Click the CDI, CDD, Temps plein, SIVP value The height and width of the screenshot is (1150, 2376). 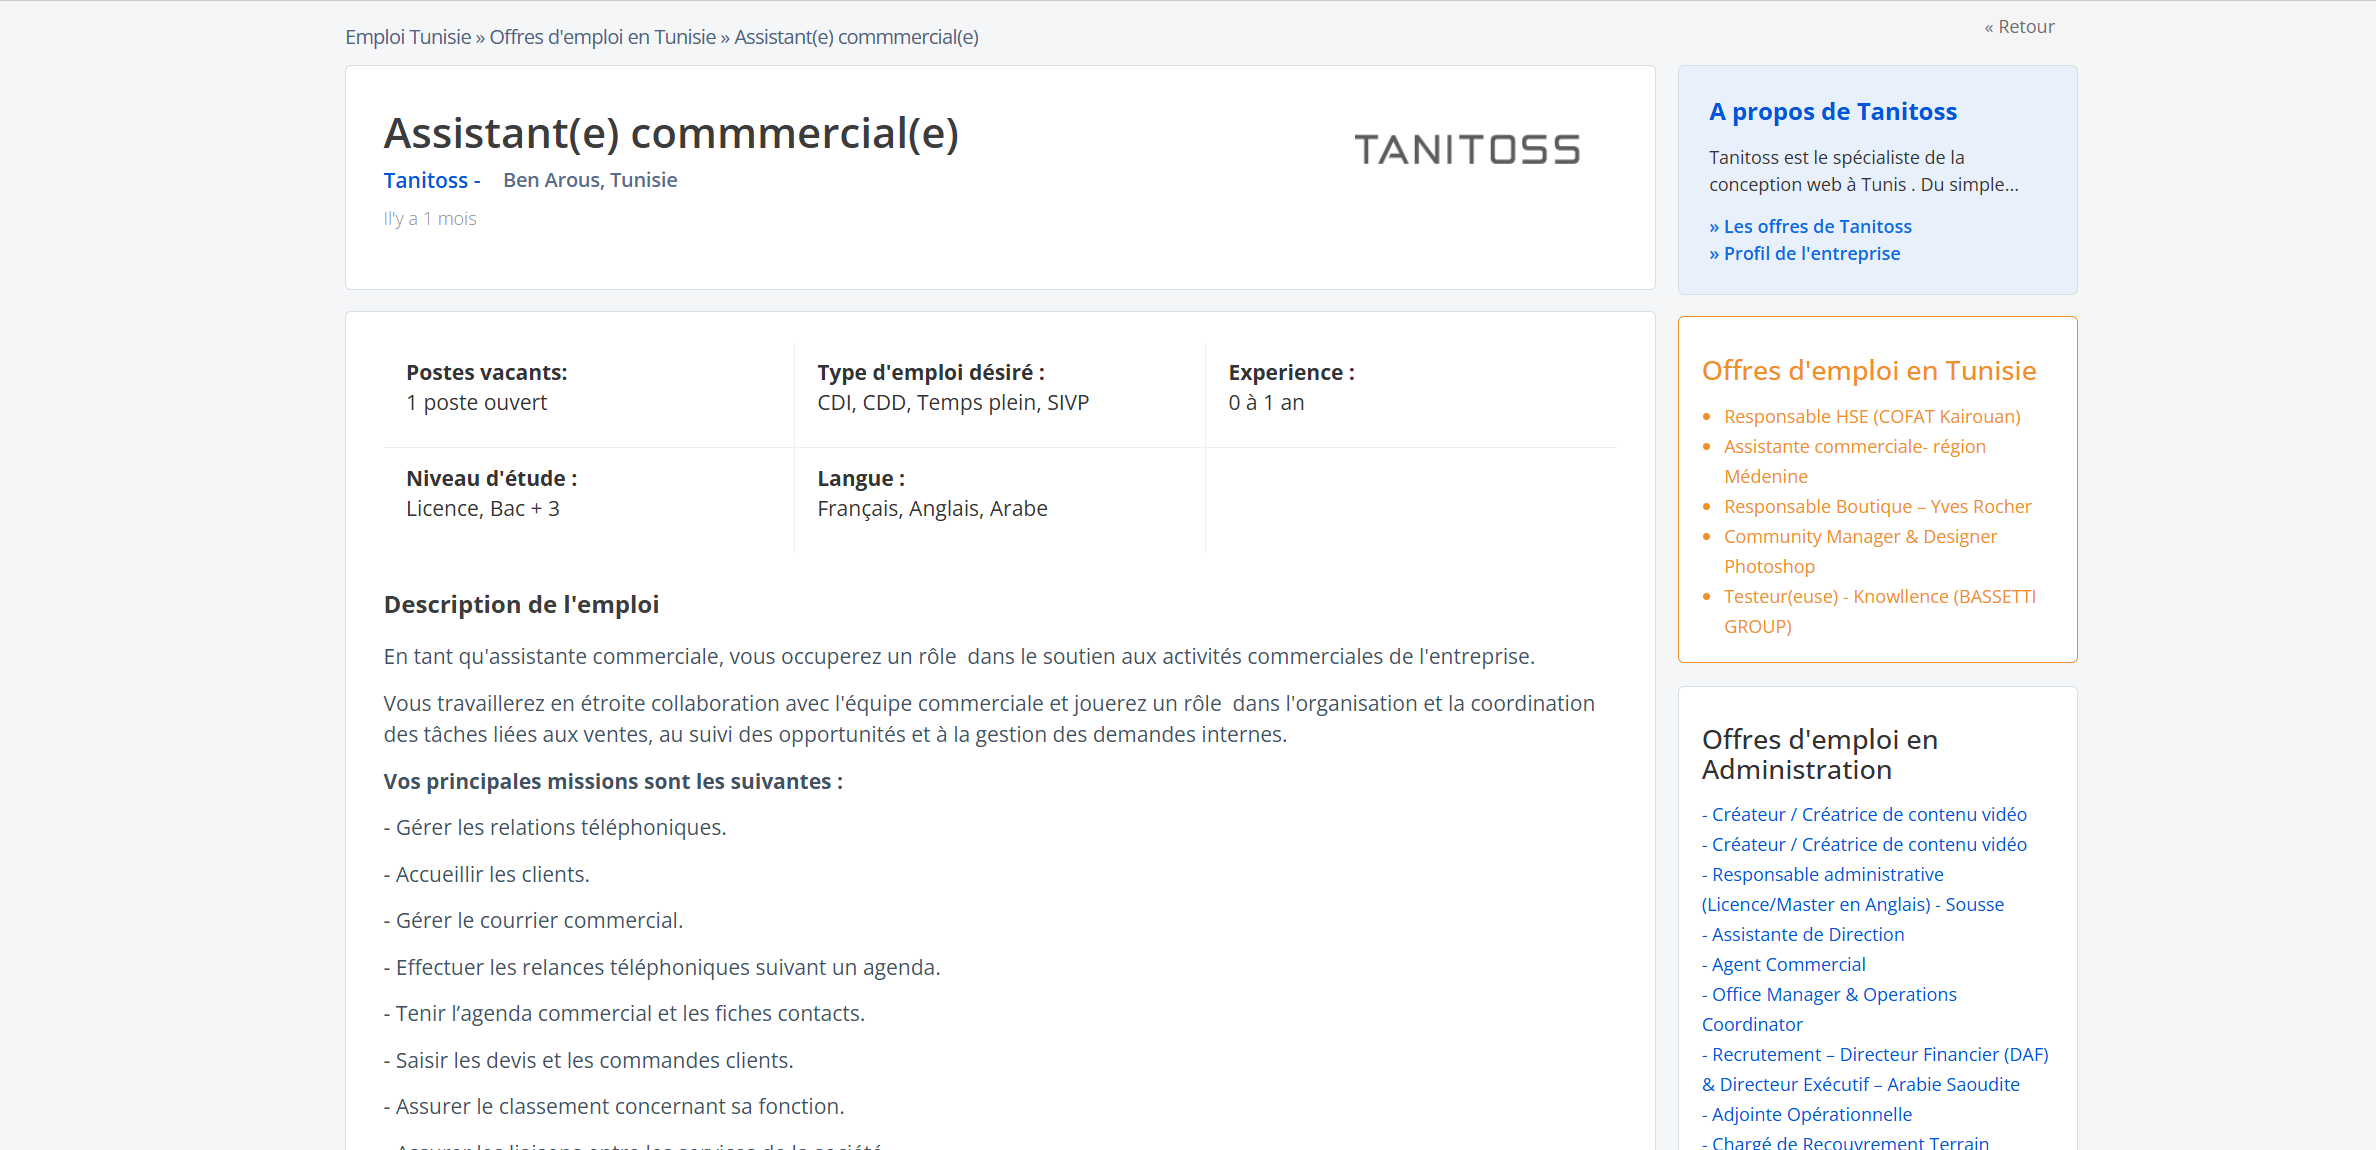[x=953, y=402]
